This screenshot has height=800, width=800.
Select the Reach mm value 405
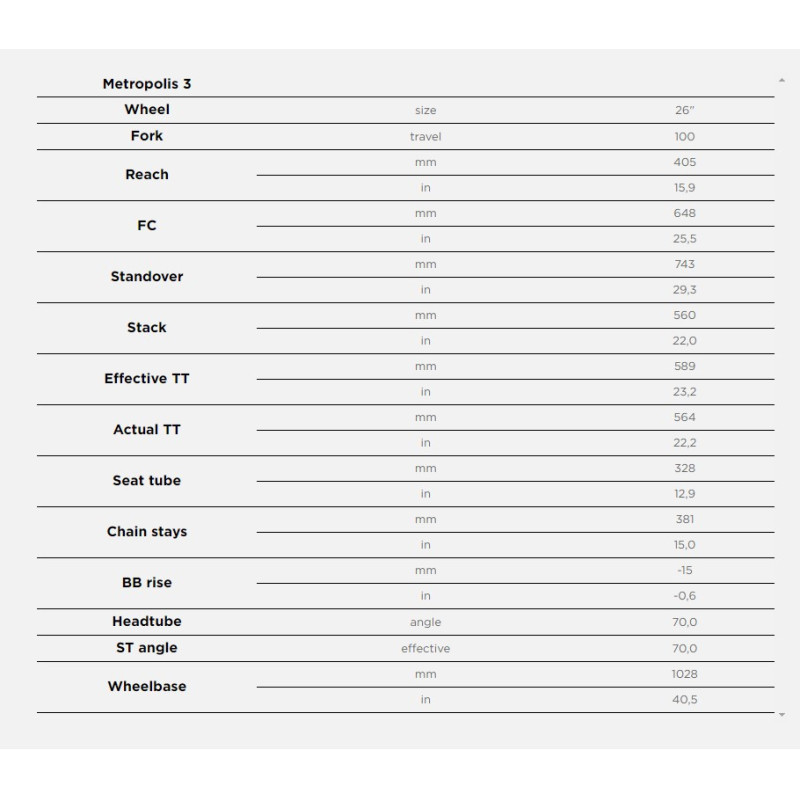click(x=685, y=162)
